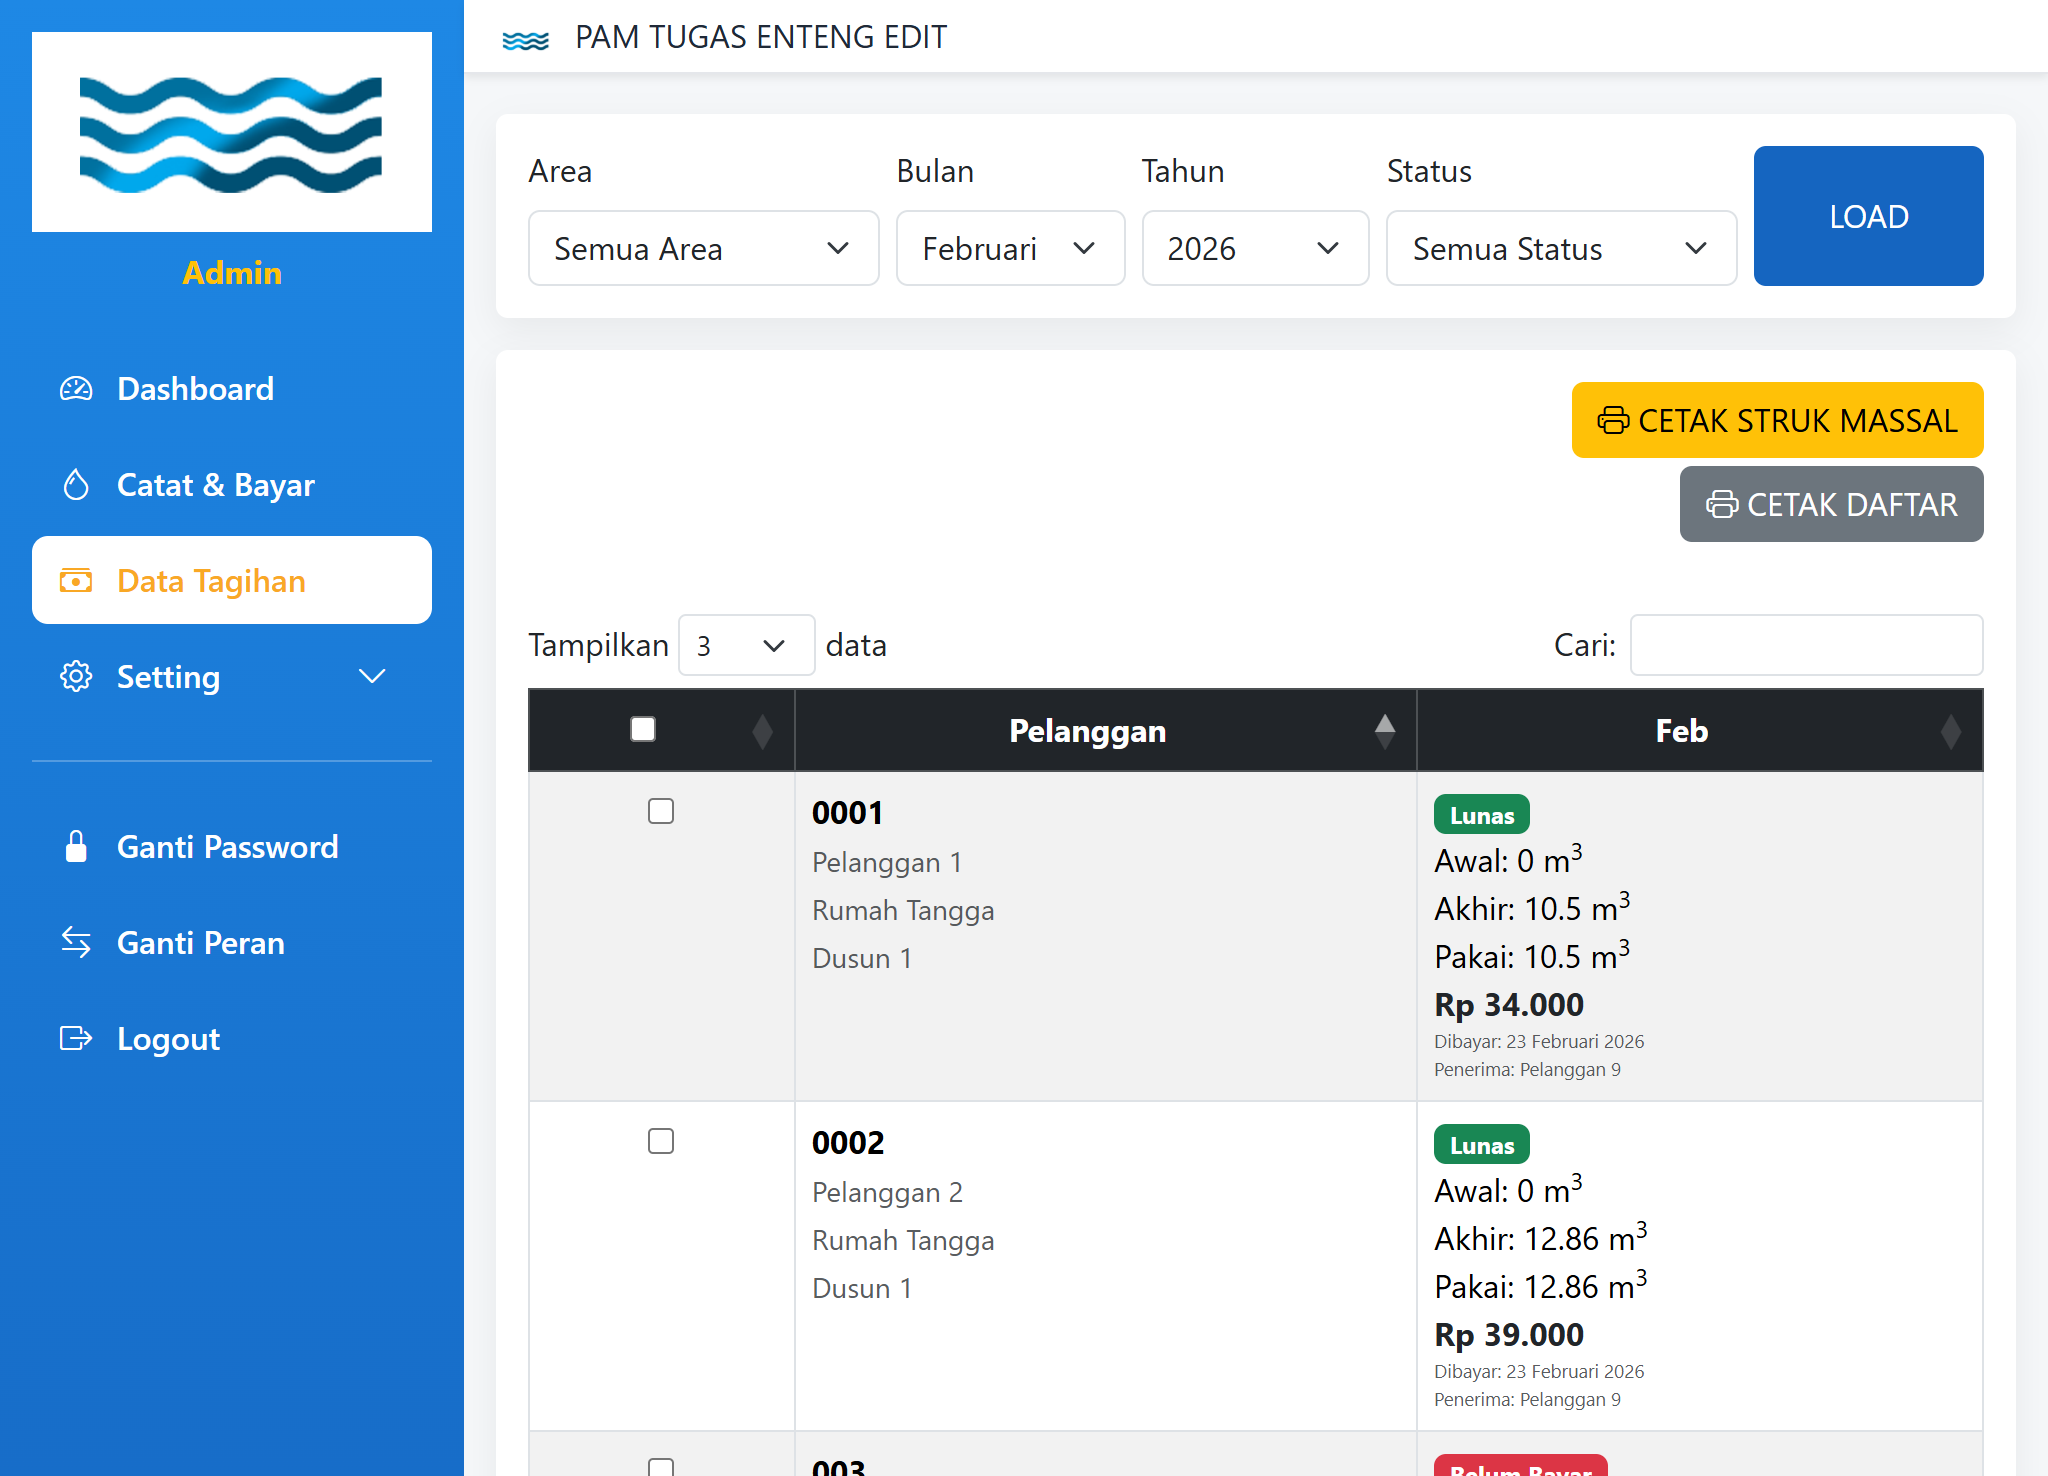Viewport: 2048px width, 1476px height.
Task: Click the Ganti Password lock icon
Action: 76,847
